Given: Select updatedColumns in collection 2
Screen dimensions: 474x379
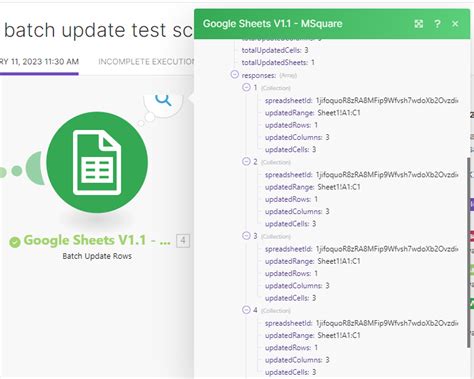Looking at the screenshot, I should point(297,212).
